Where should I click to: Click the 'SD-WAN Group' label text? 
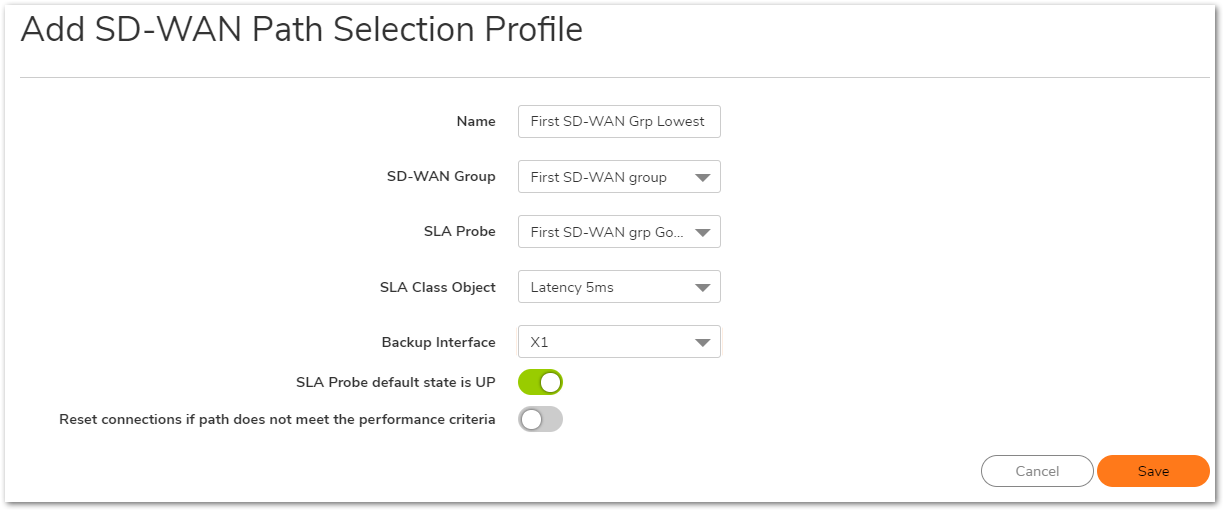pos(441,177)
